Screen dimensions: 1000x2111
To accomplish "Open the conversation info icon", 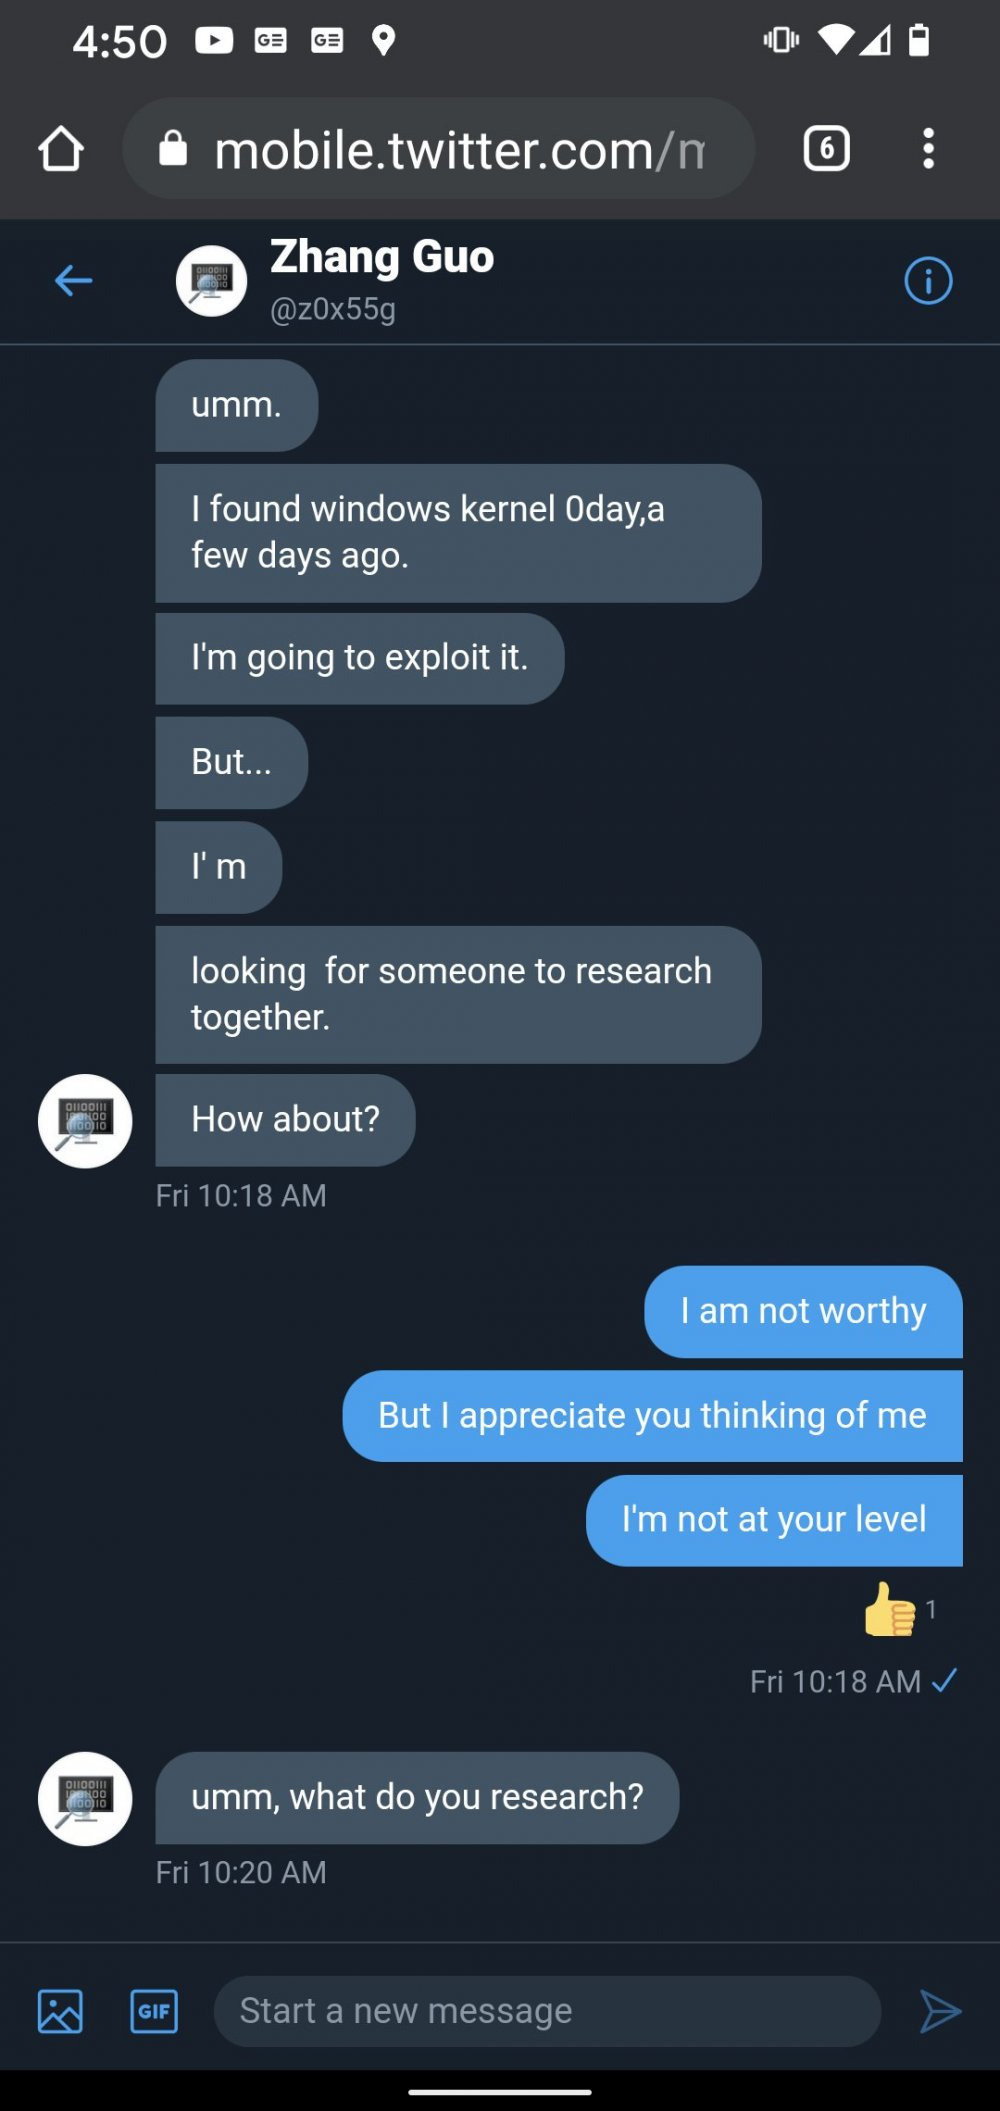I will [x=928, y=281].
